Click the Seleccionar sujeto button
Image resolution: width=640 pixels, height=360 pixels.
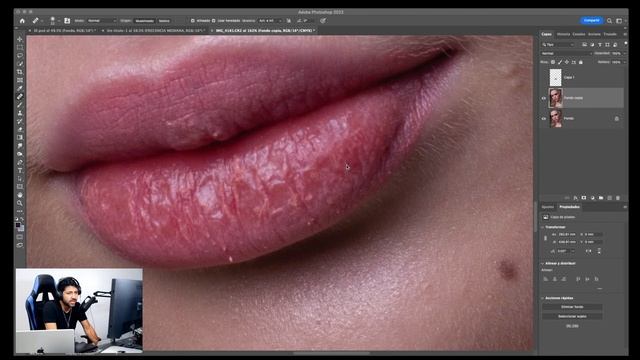pos(572,316)
